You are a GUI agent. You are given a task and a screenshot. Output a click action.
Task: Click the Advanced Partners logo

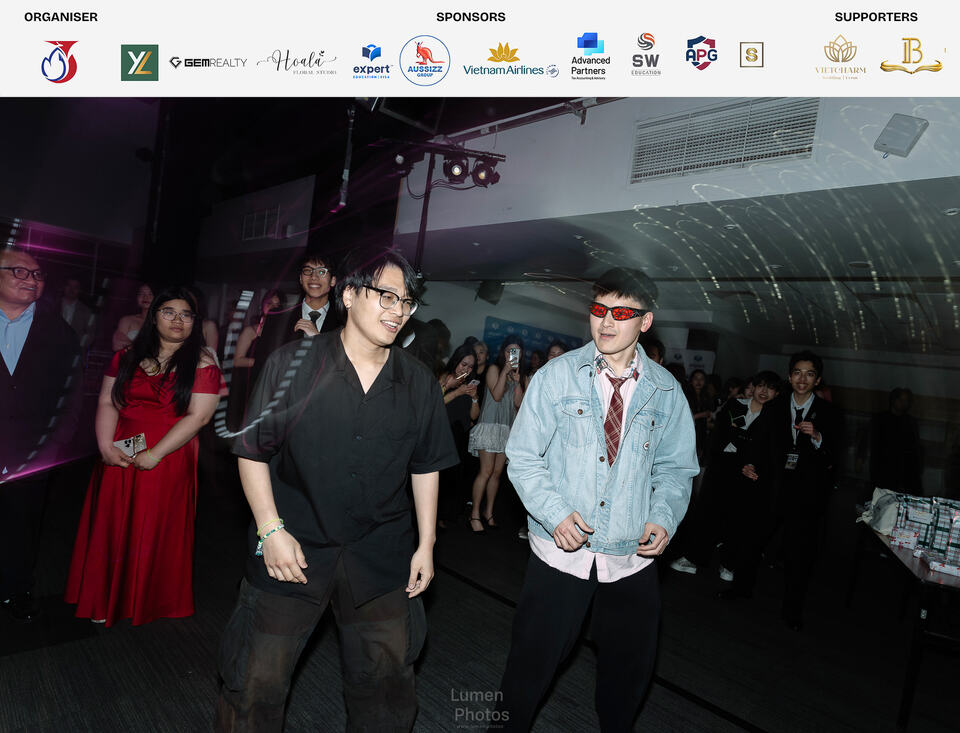pyautogui.click(x=590, y=56)
